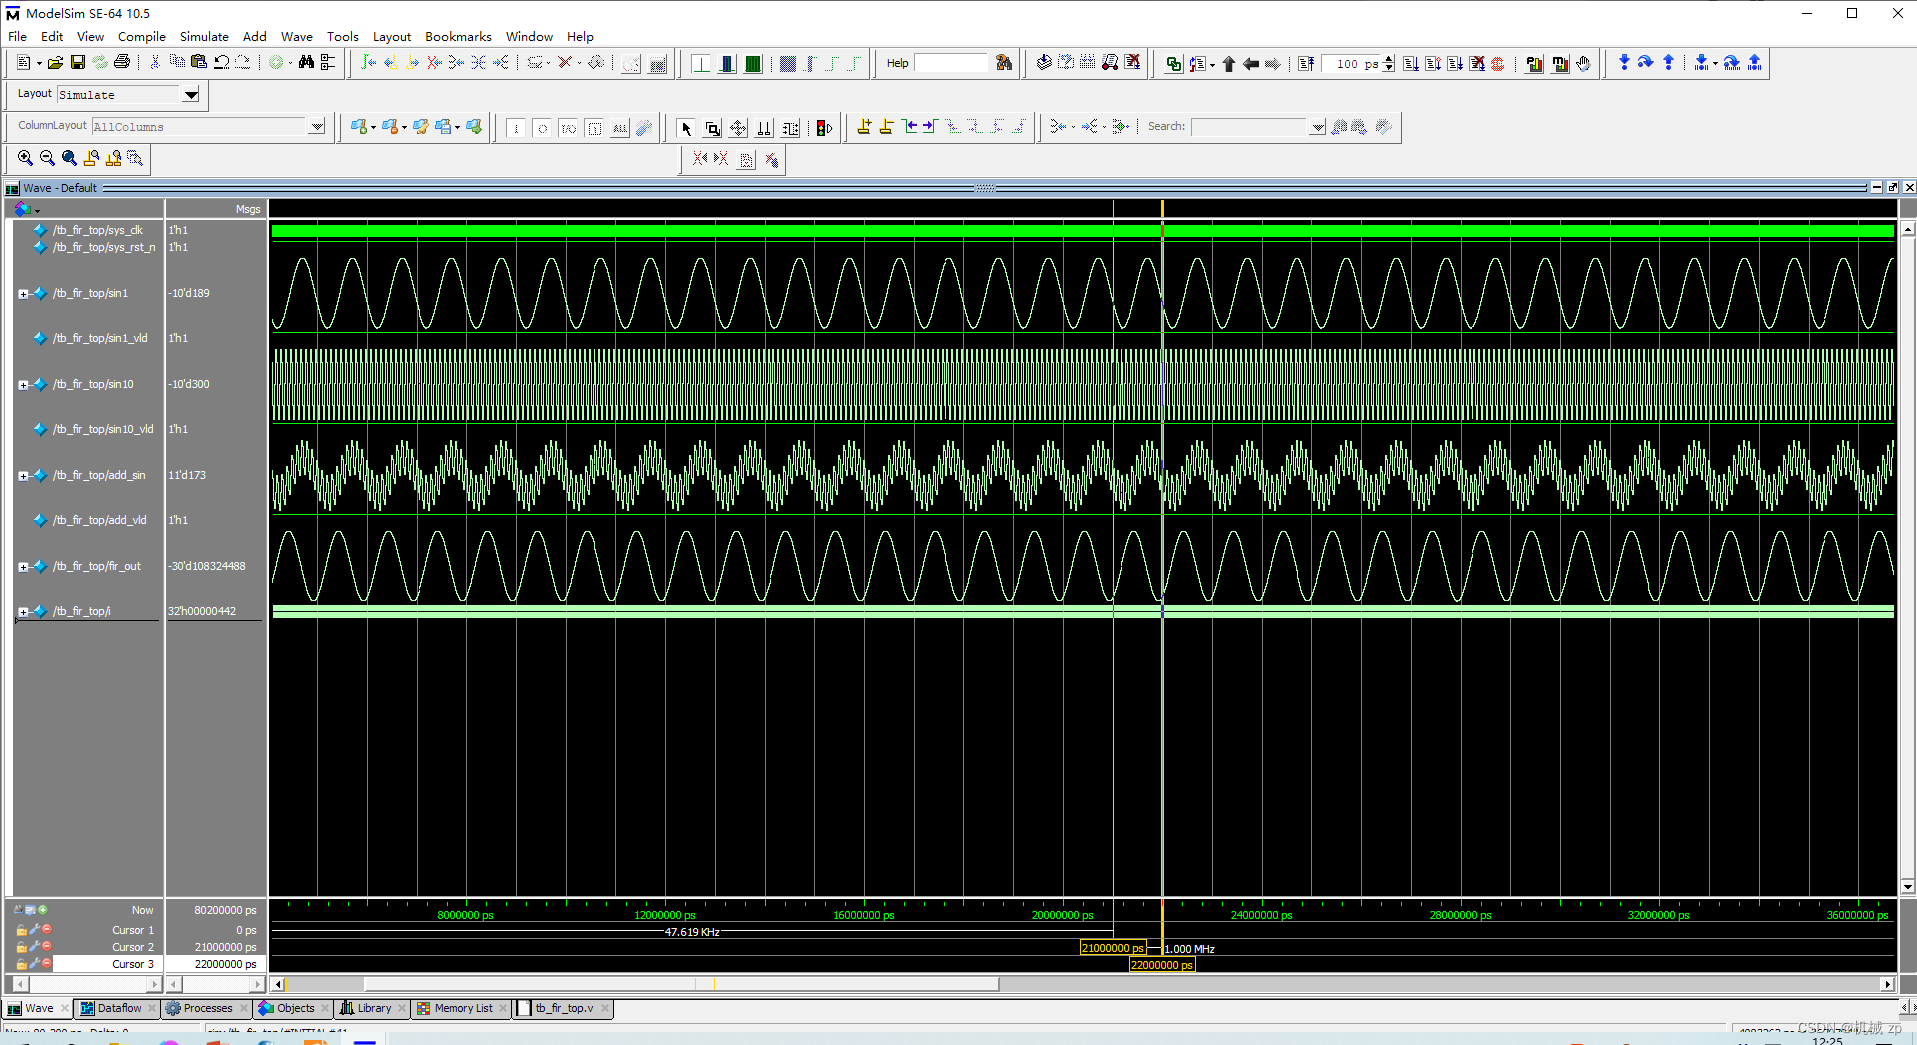
Task: Click the Cursor 2 value 21000000 ps
Action: pos(225,947)
